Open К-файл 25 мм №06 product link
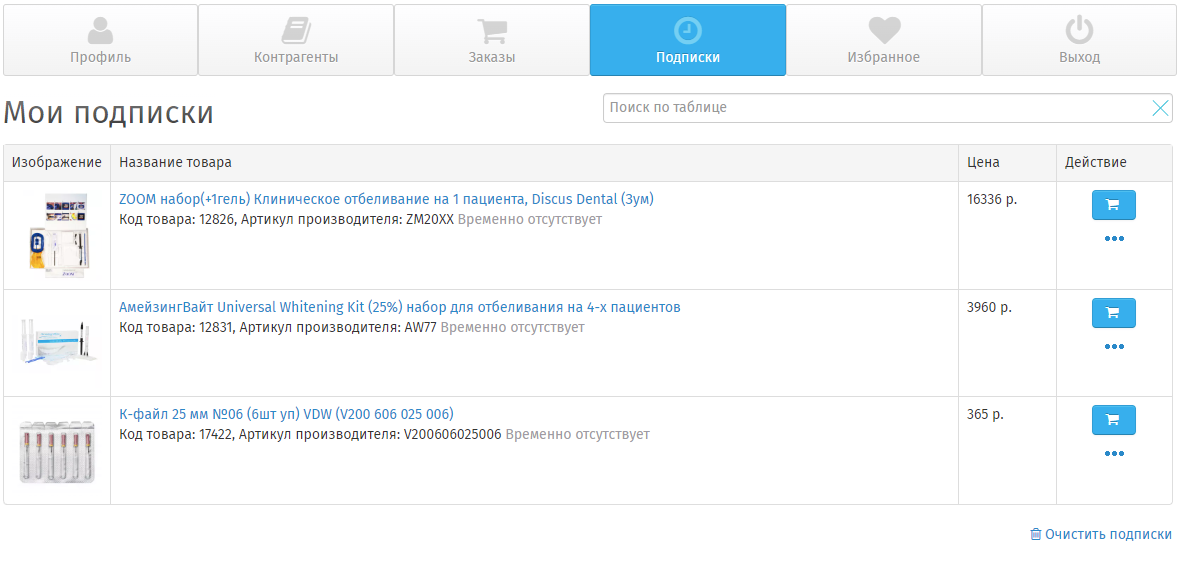 tap(286, 414)
